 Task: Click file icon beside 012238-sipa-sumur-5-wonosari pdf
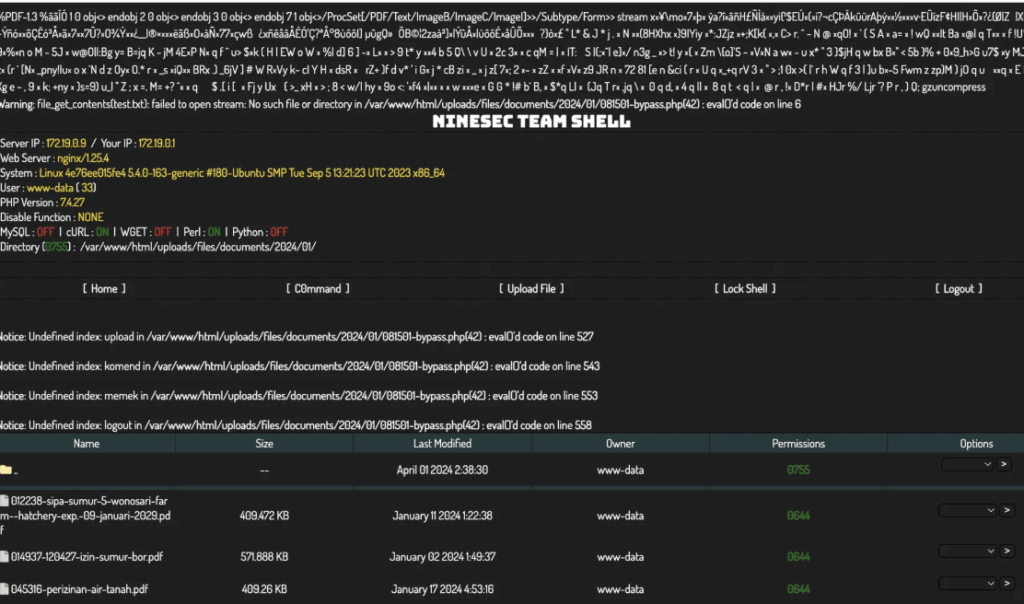(x=4, y=501)
